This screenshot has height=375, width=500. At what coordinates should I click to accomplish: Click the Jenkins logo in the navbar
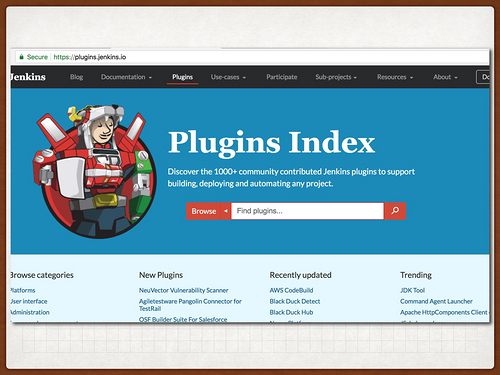point(28,77)
